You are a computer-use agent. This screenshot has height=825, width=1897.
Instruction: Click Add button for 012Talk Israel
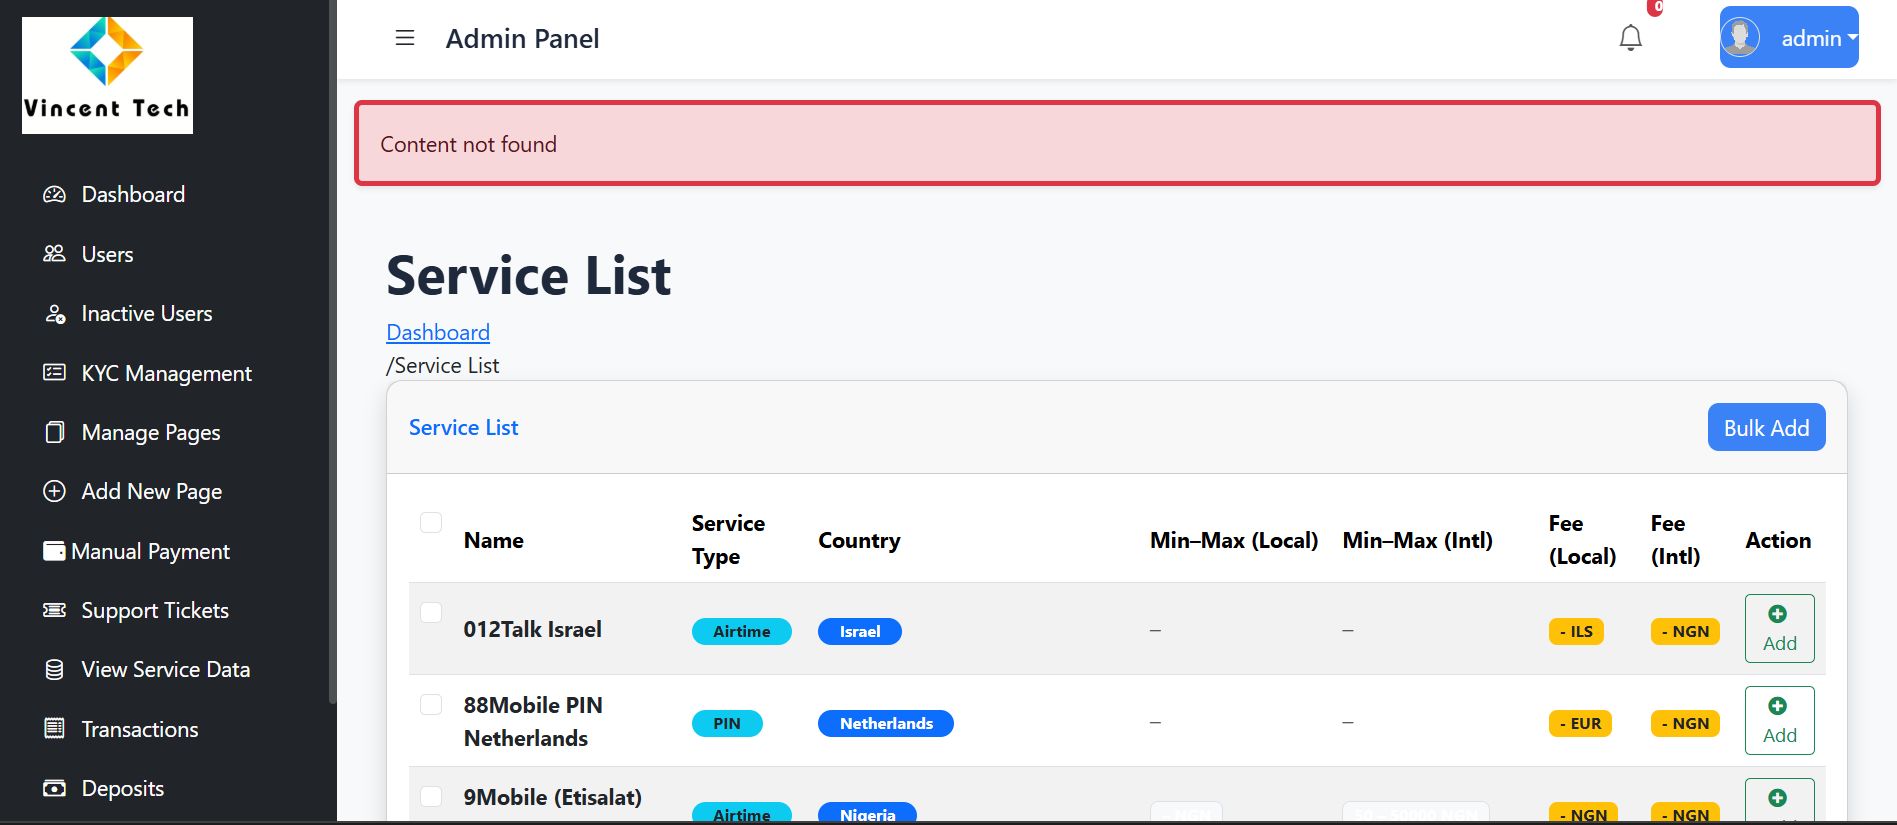pos(1779,628)
